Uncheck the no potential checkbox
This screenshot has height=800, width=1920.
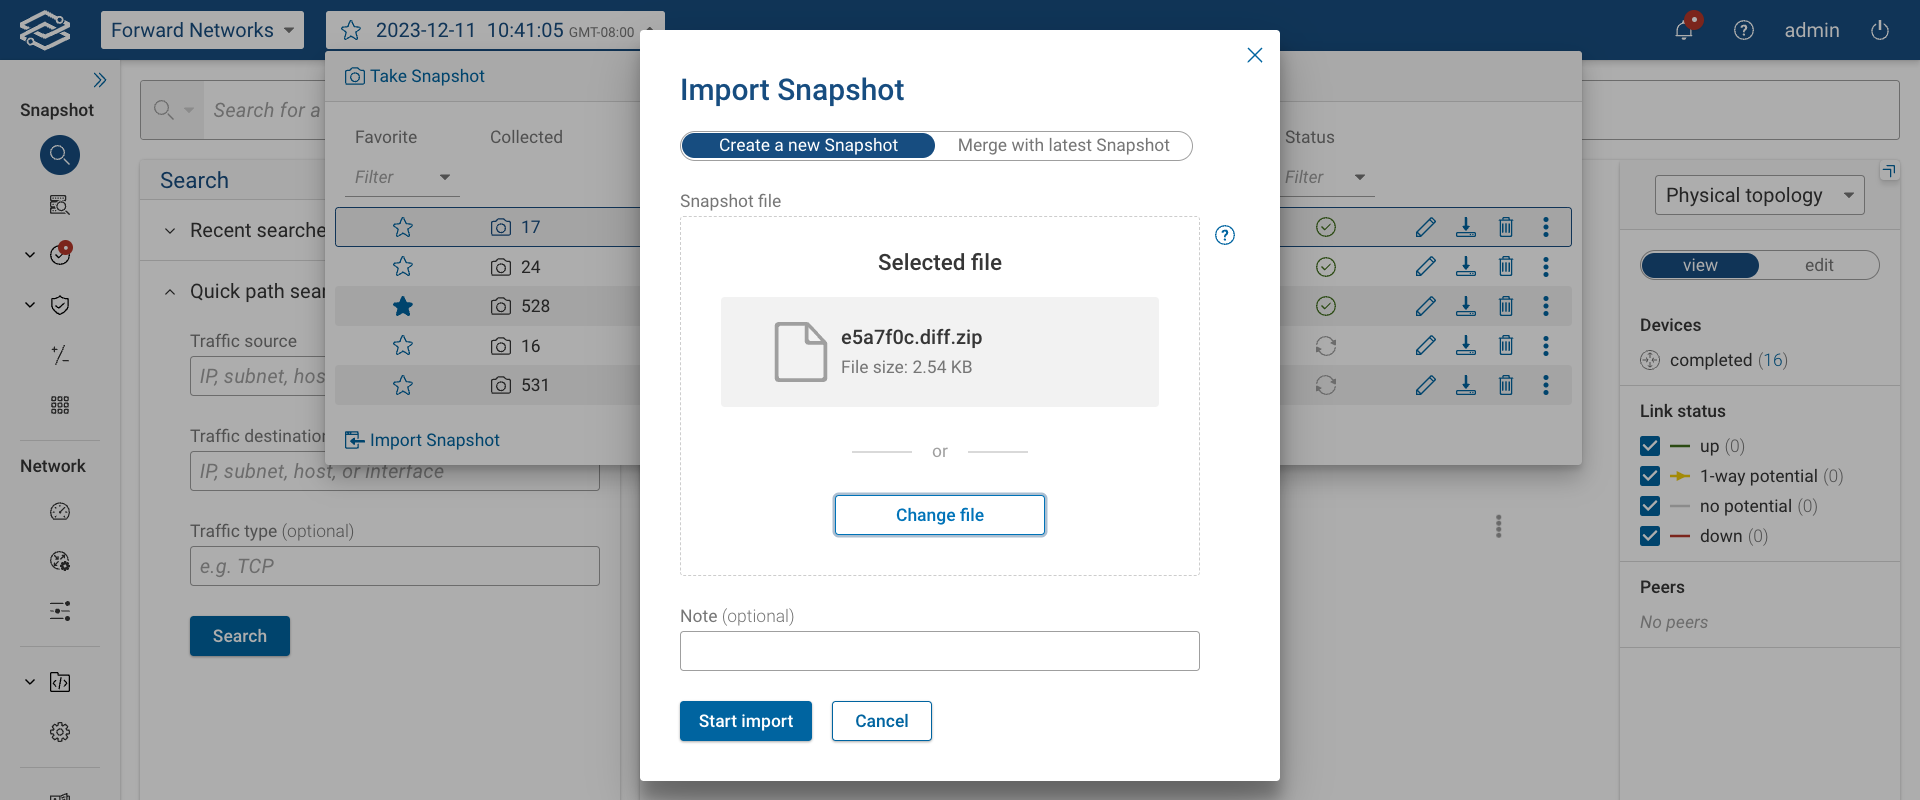coord(1650,506)
